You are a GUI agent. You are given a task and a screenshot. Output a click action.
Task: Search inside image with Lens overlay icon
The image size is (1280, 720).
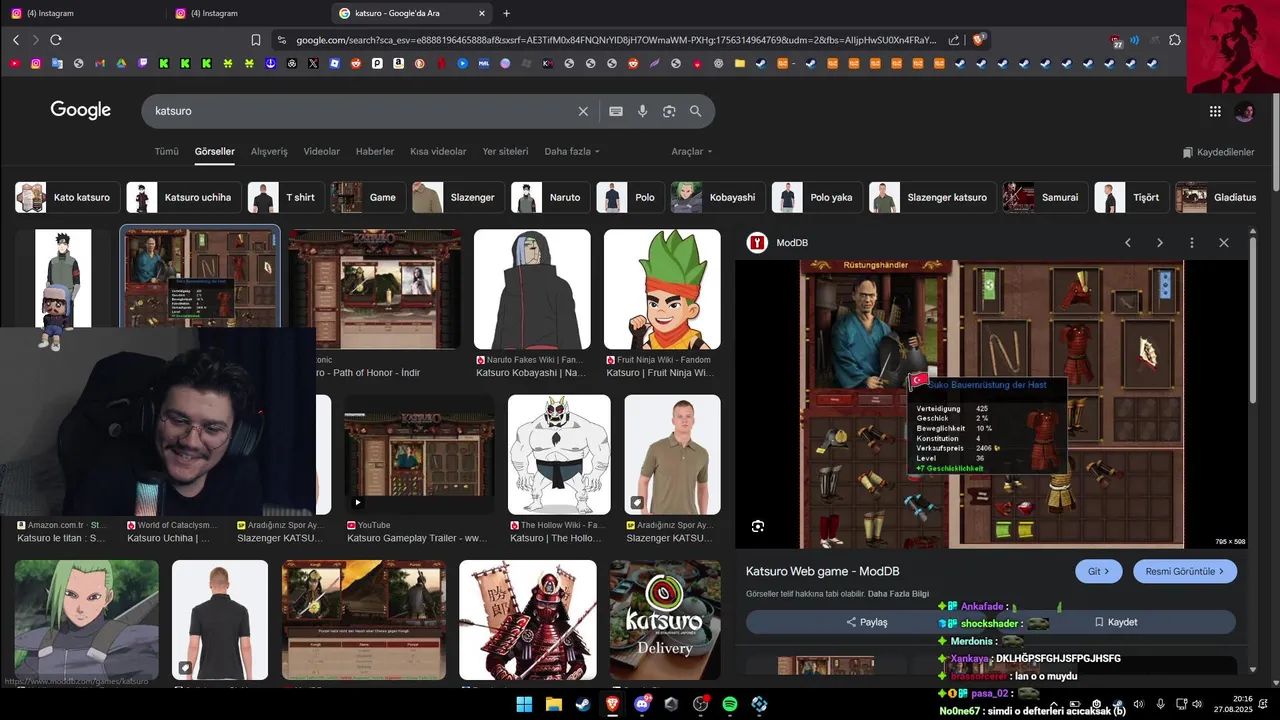coord(758,526)
